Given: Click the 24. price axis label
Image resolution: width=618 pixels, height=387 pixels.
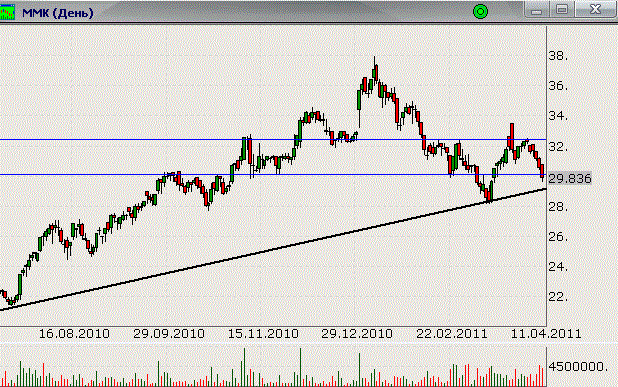Looking at the screenshot, I should pyautogui.click(x=558, y=267).
